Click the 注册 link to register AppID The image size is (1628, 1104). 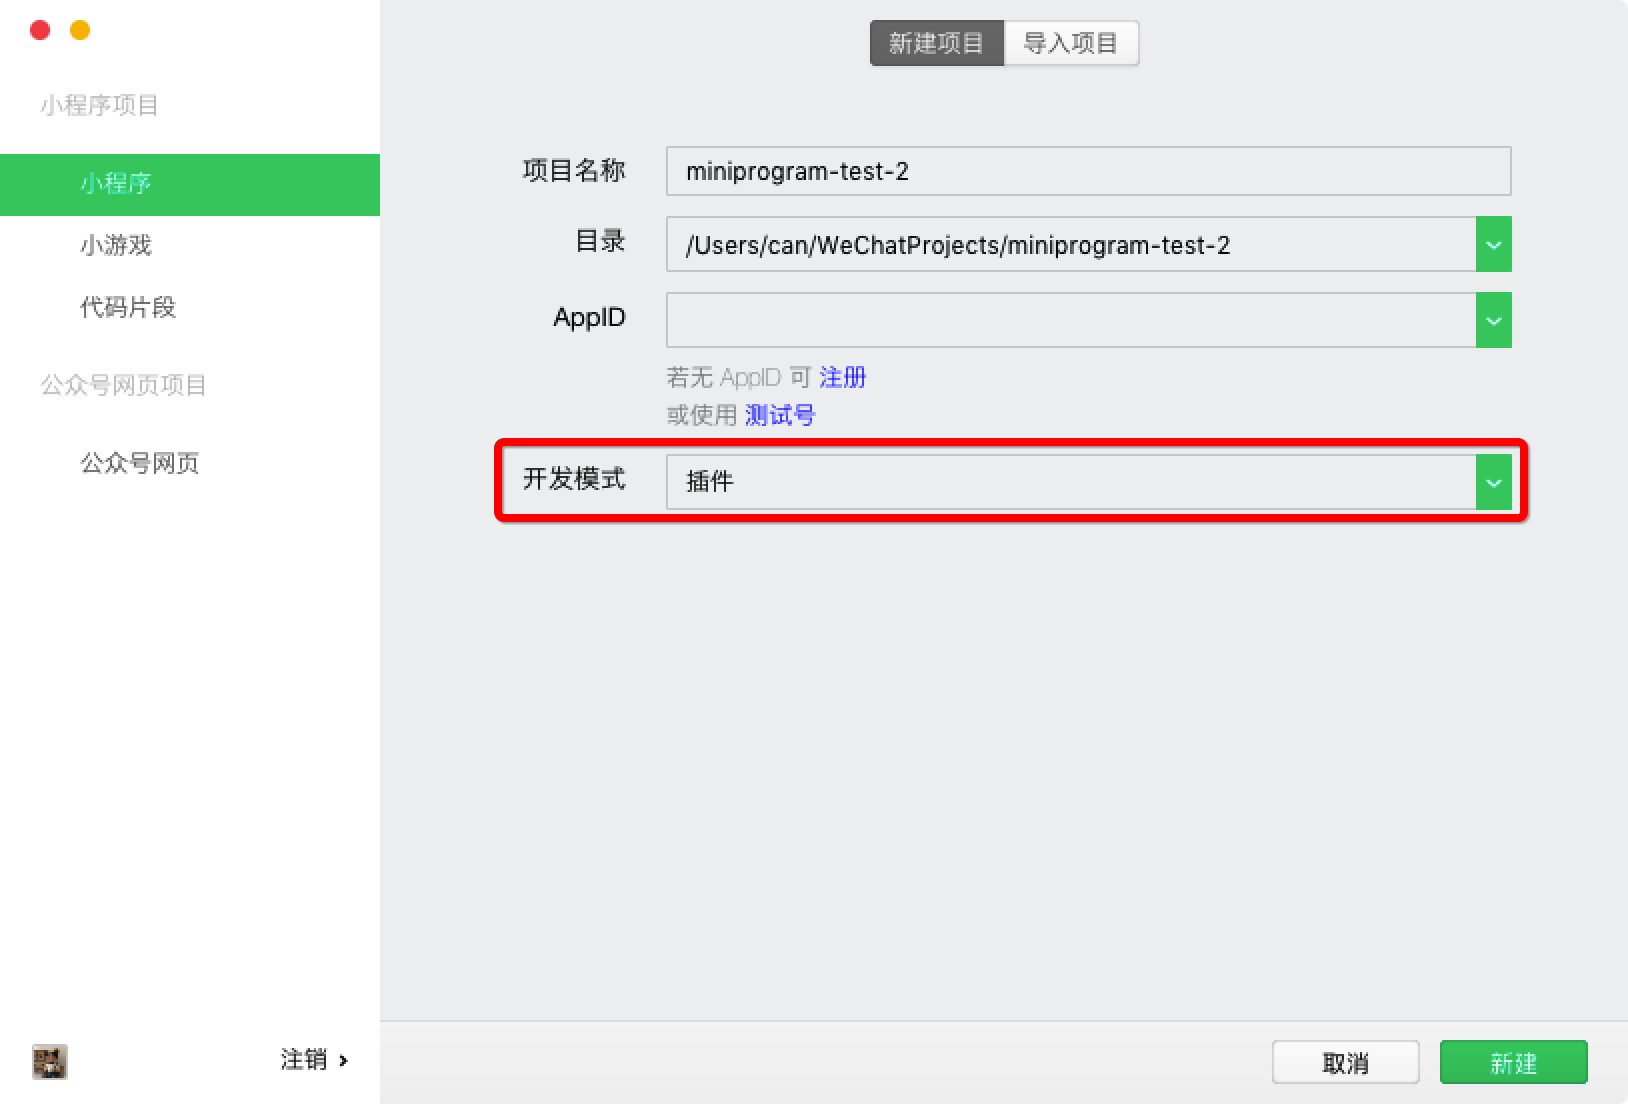pos(842,377)
